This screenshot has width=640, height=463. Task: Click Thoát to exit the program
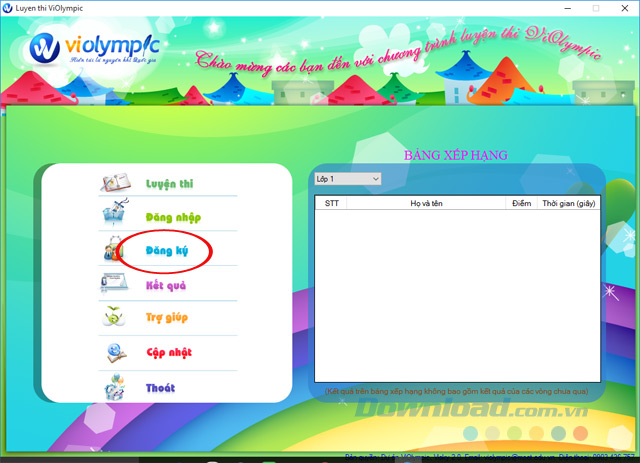tap(160, 388)
